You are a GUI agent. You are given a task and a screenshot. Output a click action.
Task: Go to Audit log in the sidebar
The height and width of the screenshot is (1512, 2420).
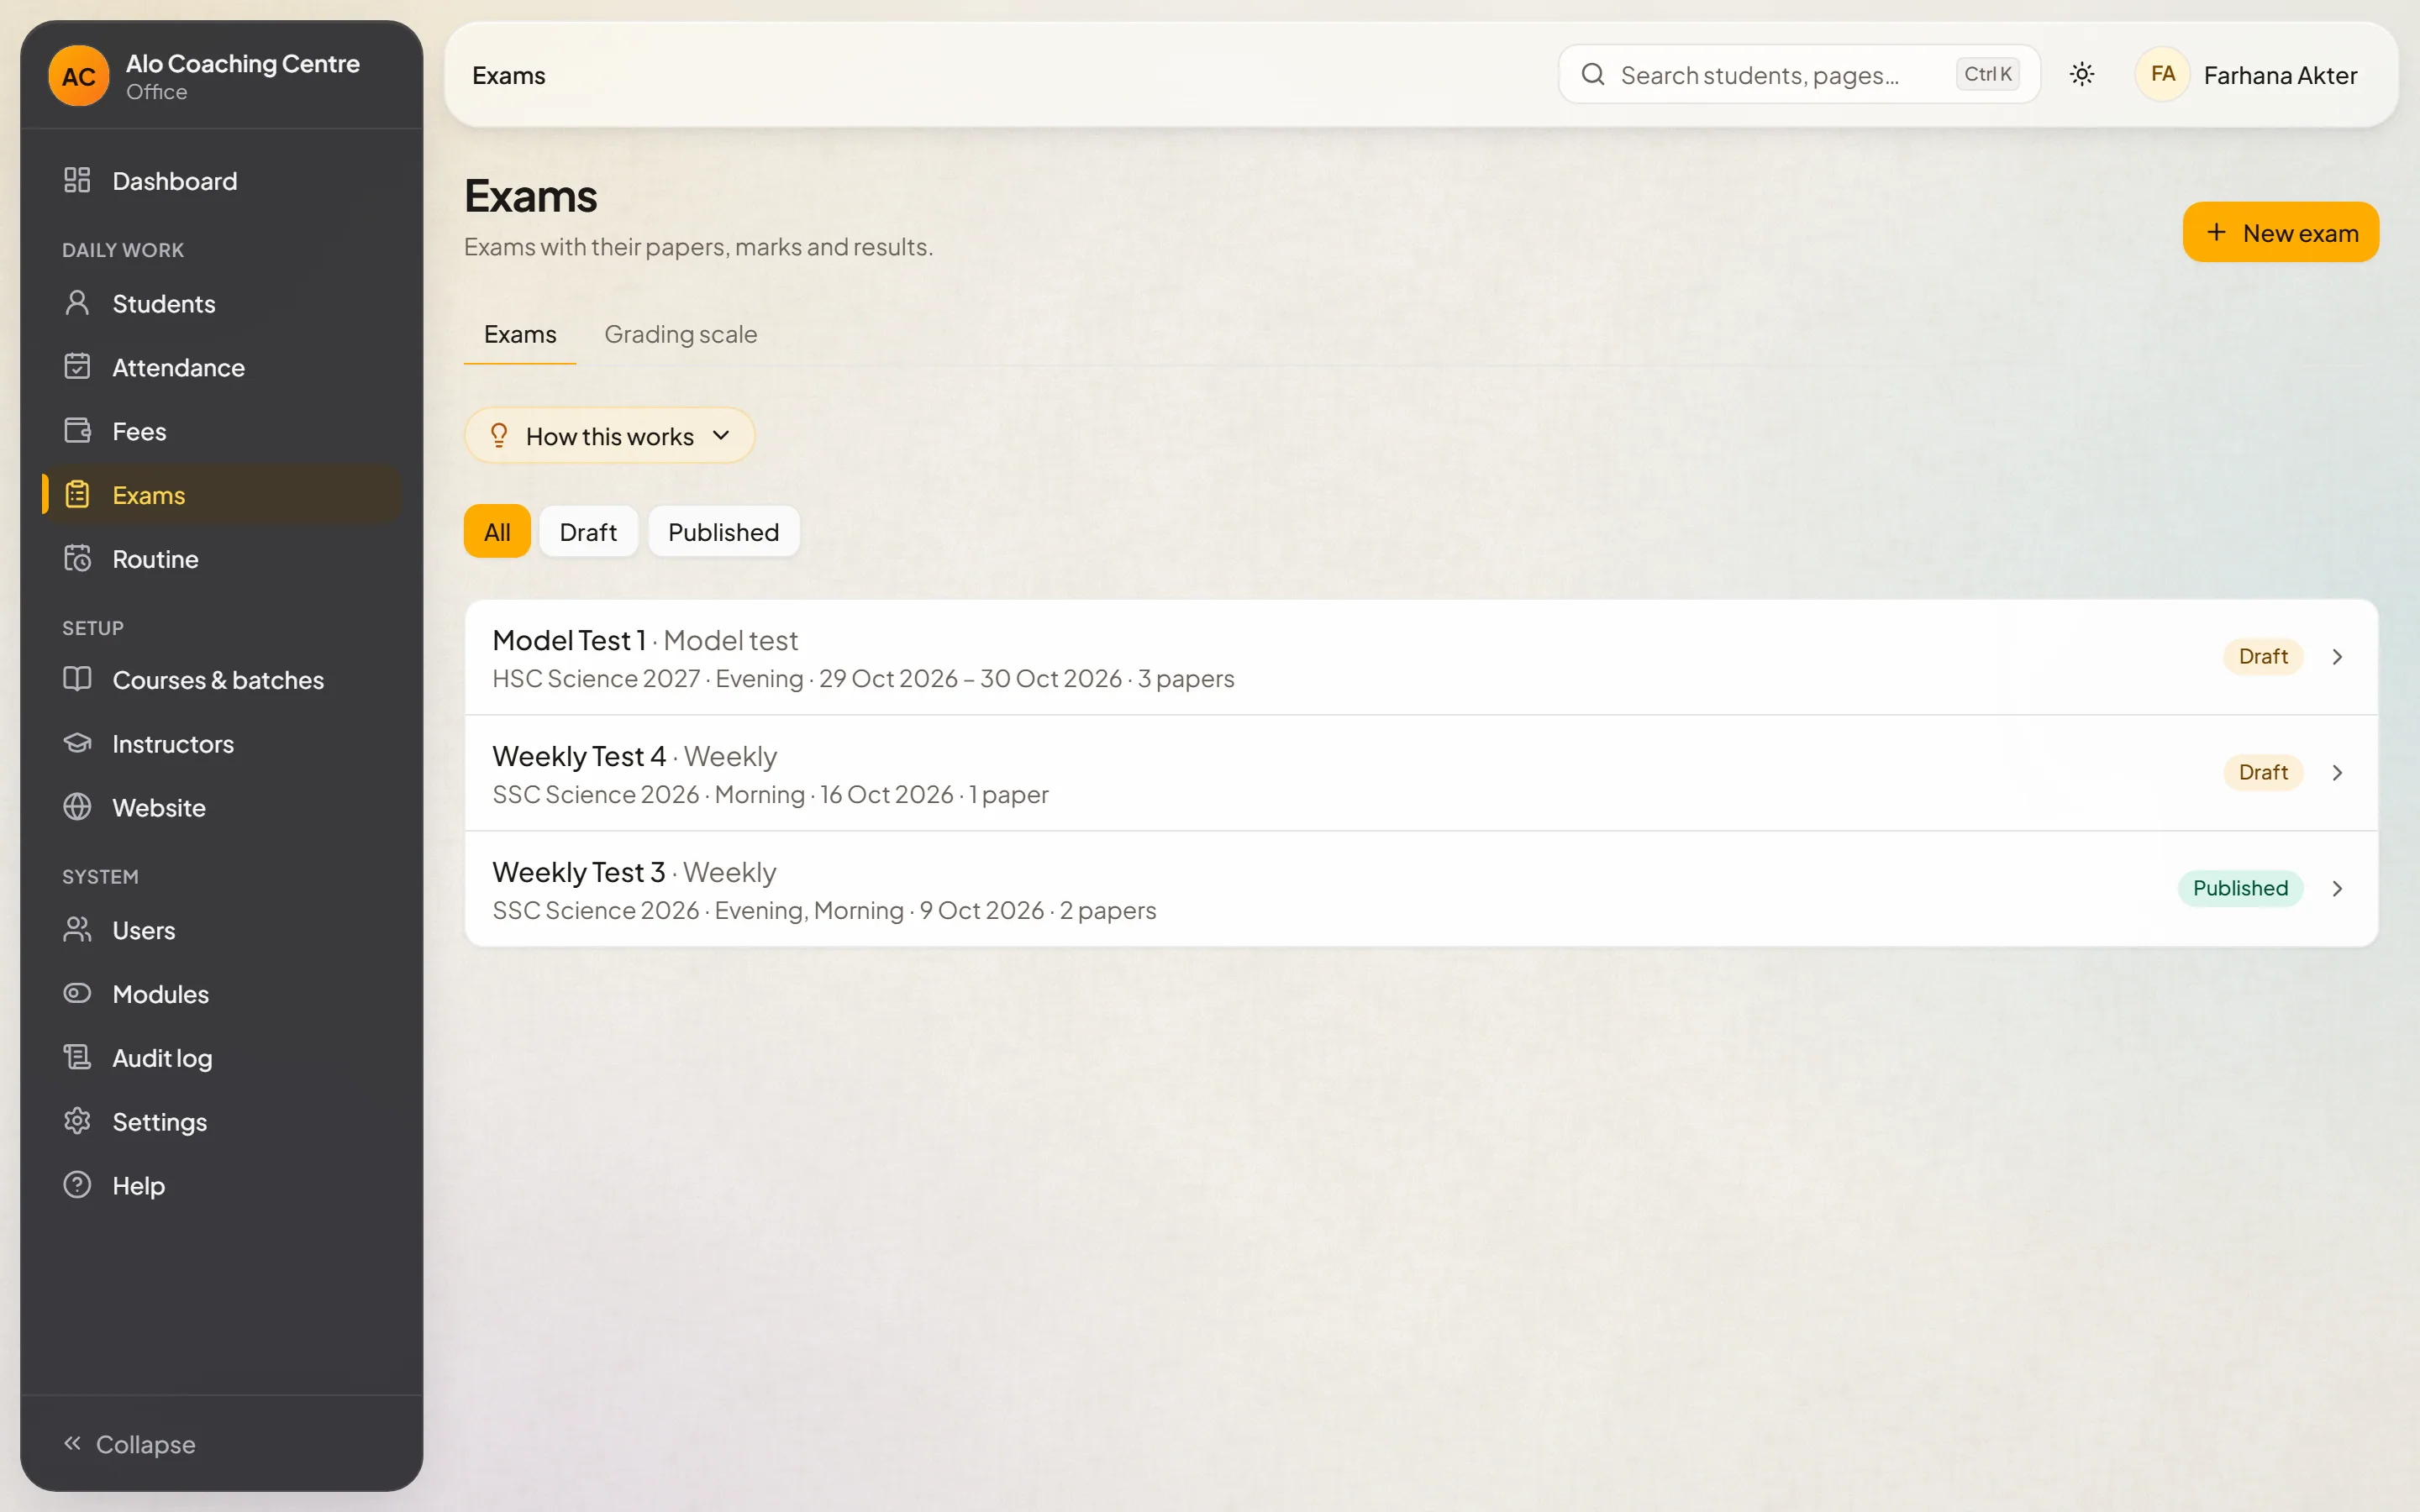pos(221,1057)
